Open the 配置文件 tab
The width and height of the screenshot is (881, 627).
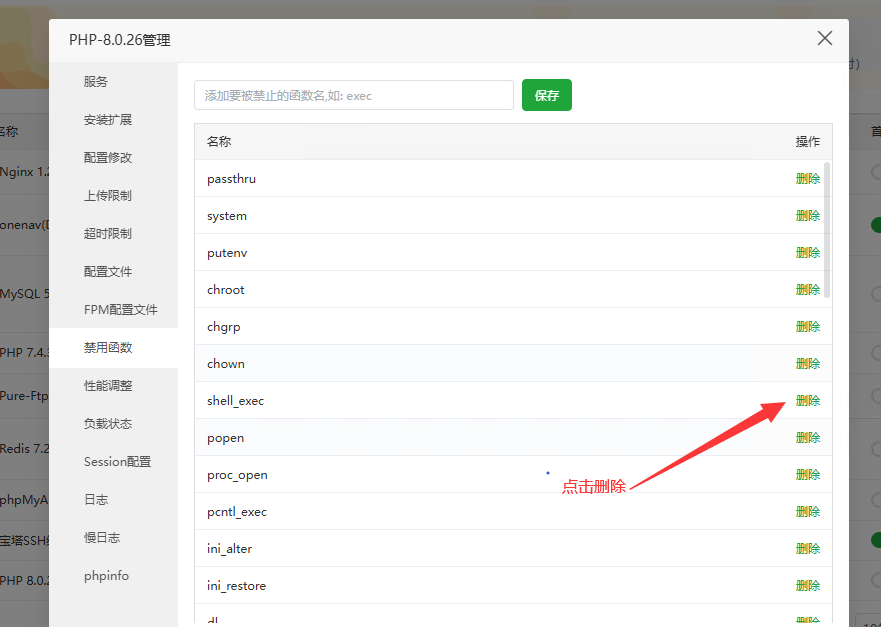click(108, 272)
